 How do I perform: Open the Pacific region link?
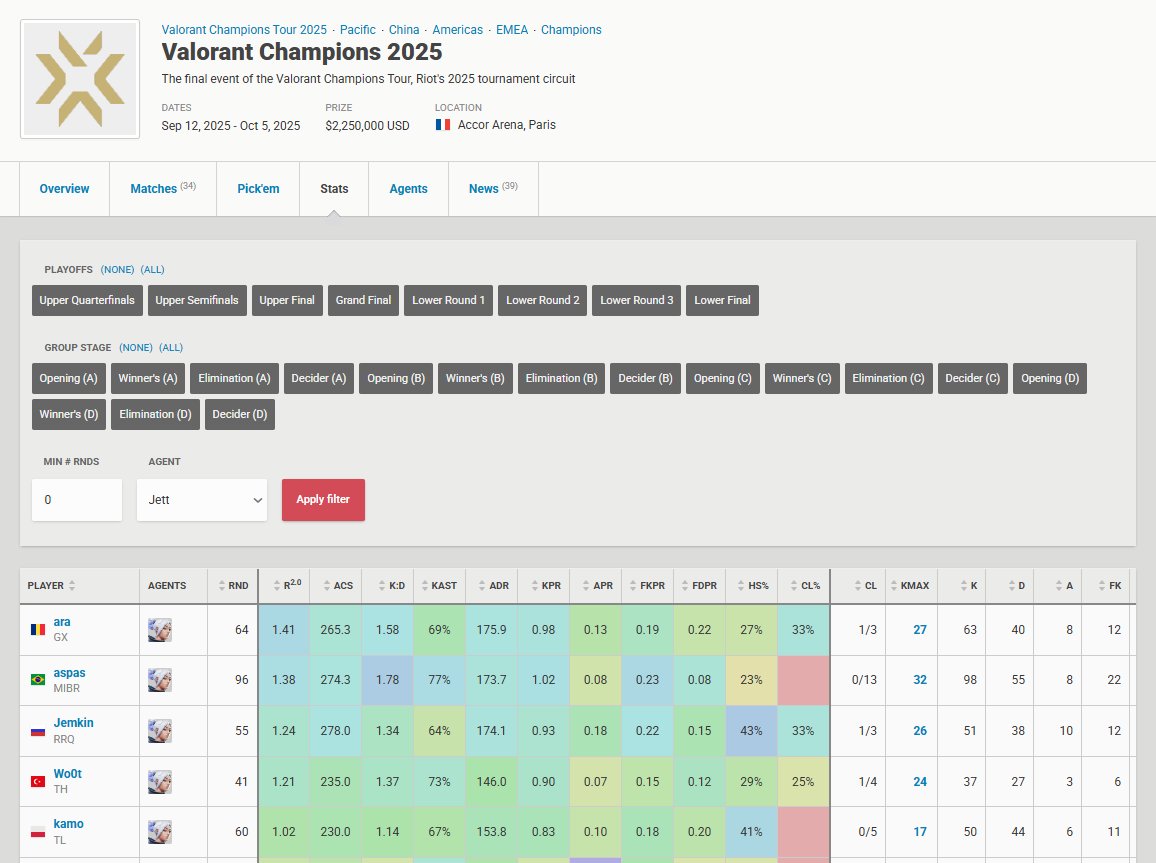click(x=358, y=29)
